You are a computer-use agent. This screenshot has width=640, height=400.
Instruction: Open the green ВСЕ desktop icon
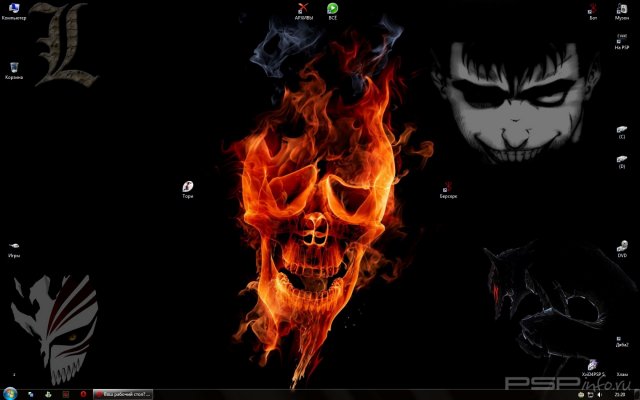(x=333, y=9)
